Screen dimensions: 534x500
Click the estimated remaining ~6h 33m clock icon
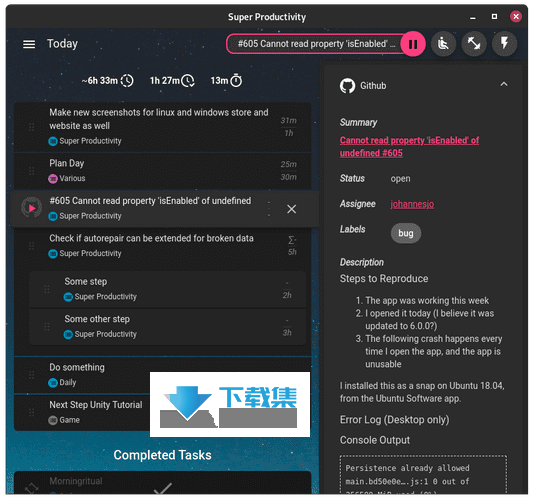(127, 81)
